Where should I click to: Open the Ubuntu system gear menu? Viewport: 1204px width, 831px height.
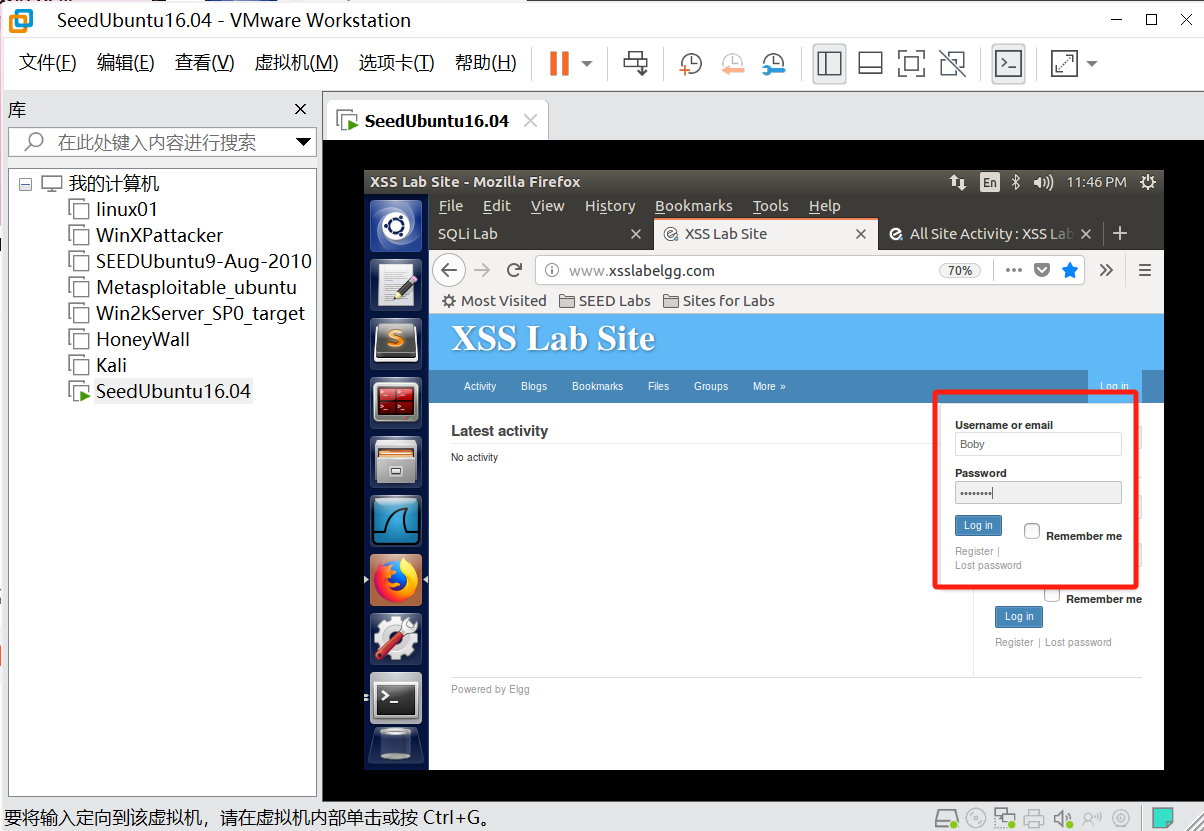pyautogui.click(x=1148, y=182)
